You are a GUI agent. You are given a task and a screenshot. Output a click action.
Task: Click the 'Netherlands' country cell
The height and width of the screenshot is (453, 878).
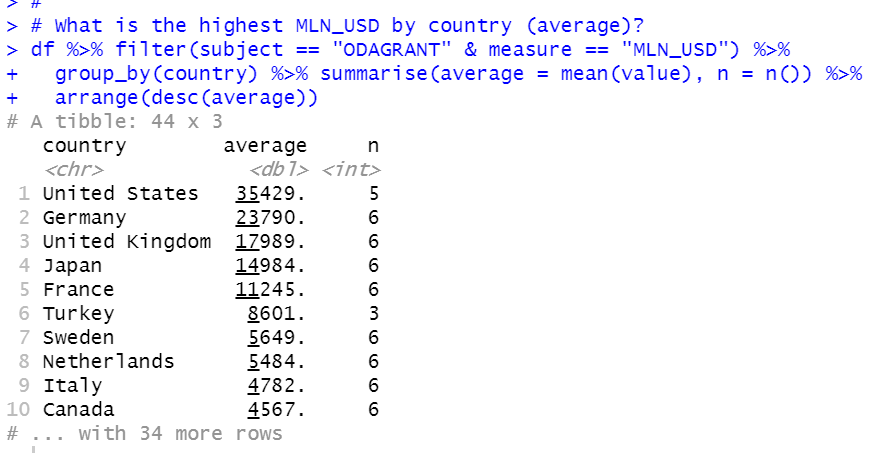tap(109, 362)
